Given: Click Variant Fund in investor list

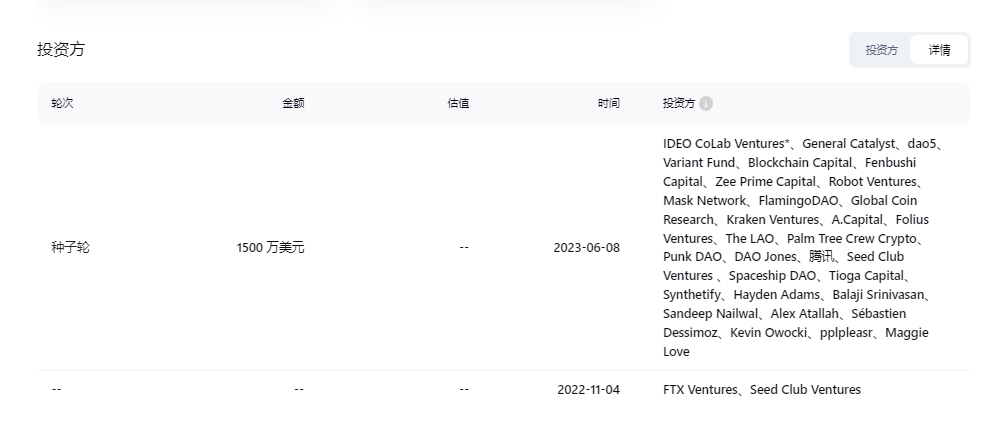Looking at the screenshot, I should tap(699, 163).
